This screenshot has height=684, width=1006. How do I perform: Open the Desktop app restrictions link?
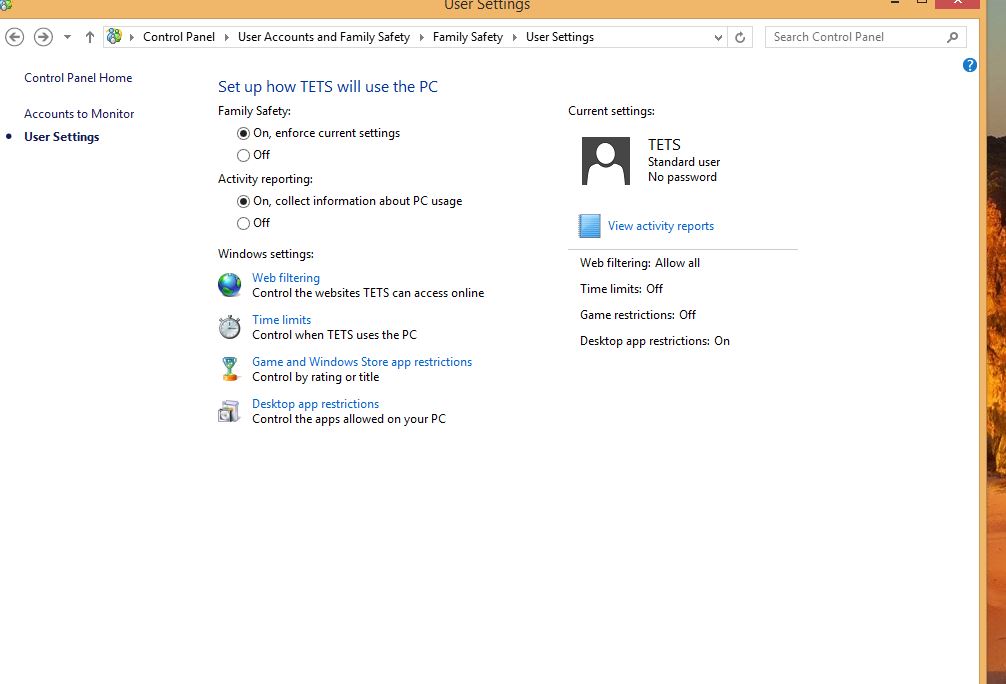tap(316, 404)
